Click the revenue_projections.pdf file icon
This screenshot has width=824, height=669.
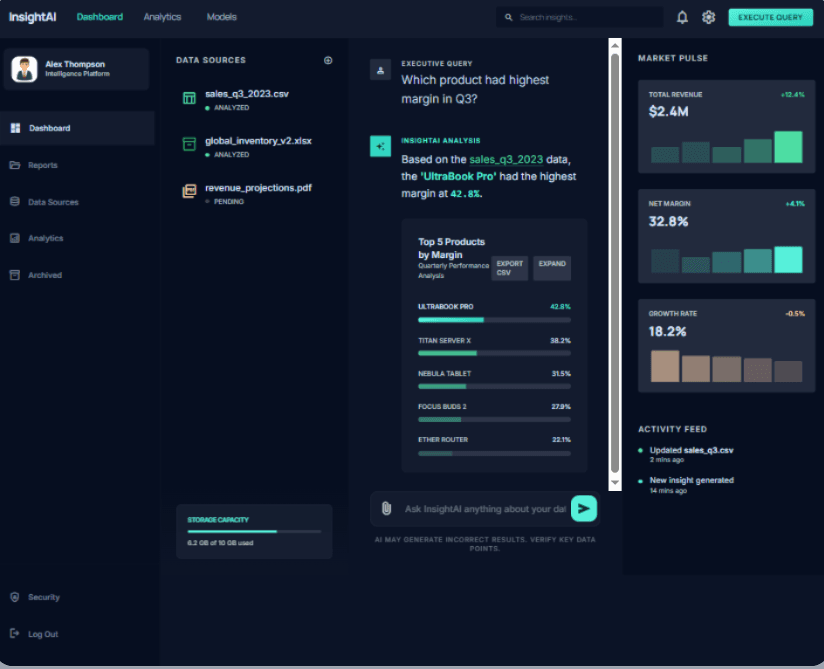click(189, 191)
